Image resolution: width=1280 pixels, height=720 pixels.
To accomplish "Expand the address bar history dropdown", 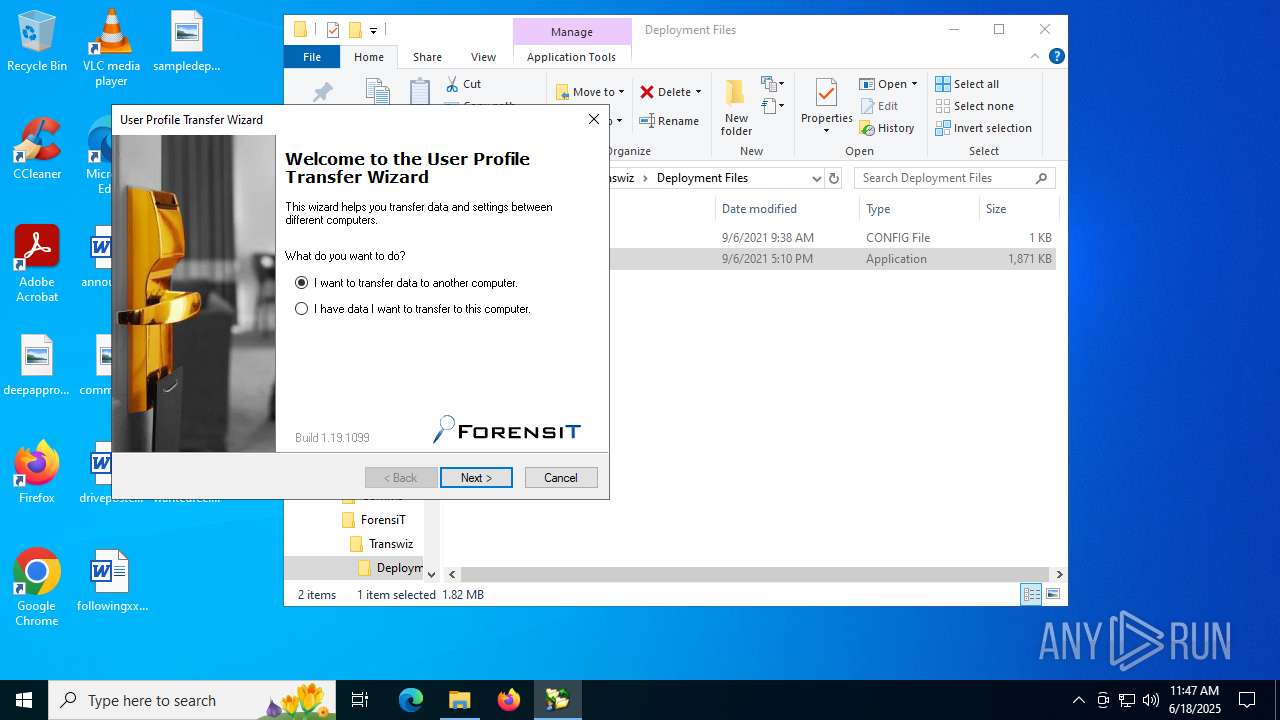I will click(816, 178).
